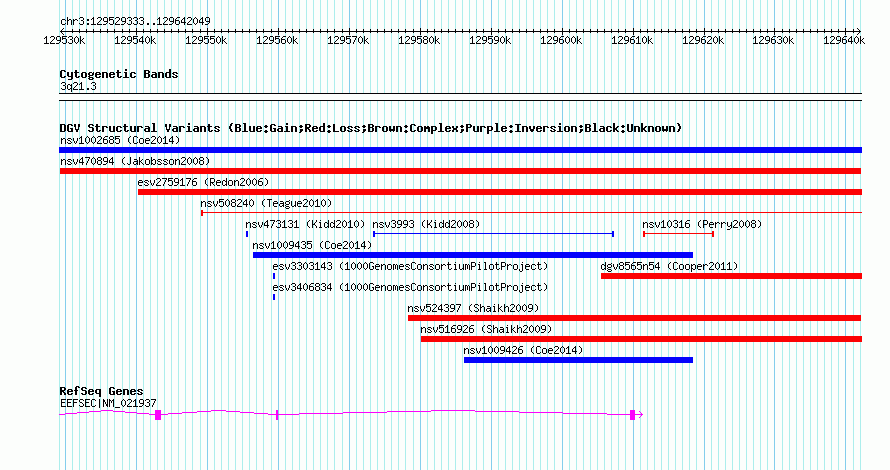
Task: Click the nsv470894 (Jakobsson2008) label
Action: click(135, 161)
